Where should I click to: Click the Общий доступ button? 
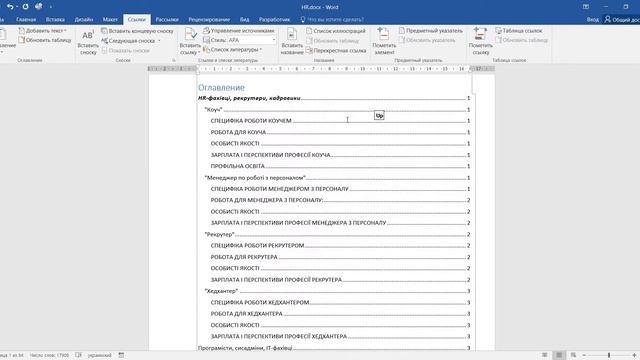(622, 19)
